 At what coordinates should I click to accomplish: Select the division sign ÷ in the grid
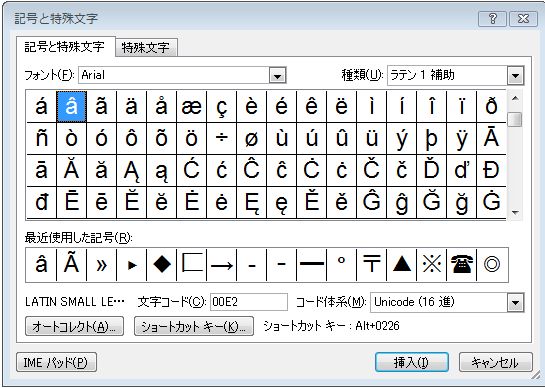pos(221,138)
